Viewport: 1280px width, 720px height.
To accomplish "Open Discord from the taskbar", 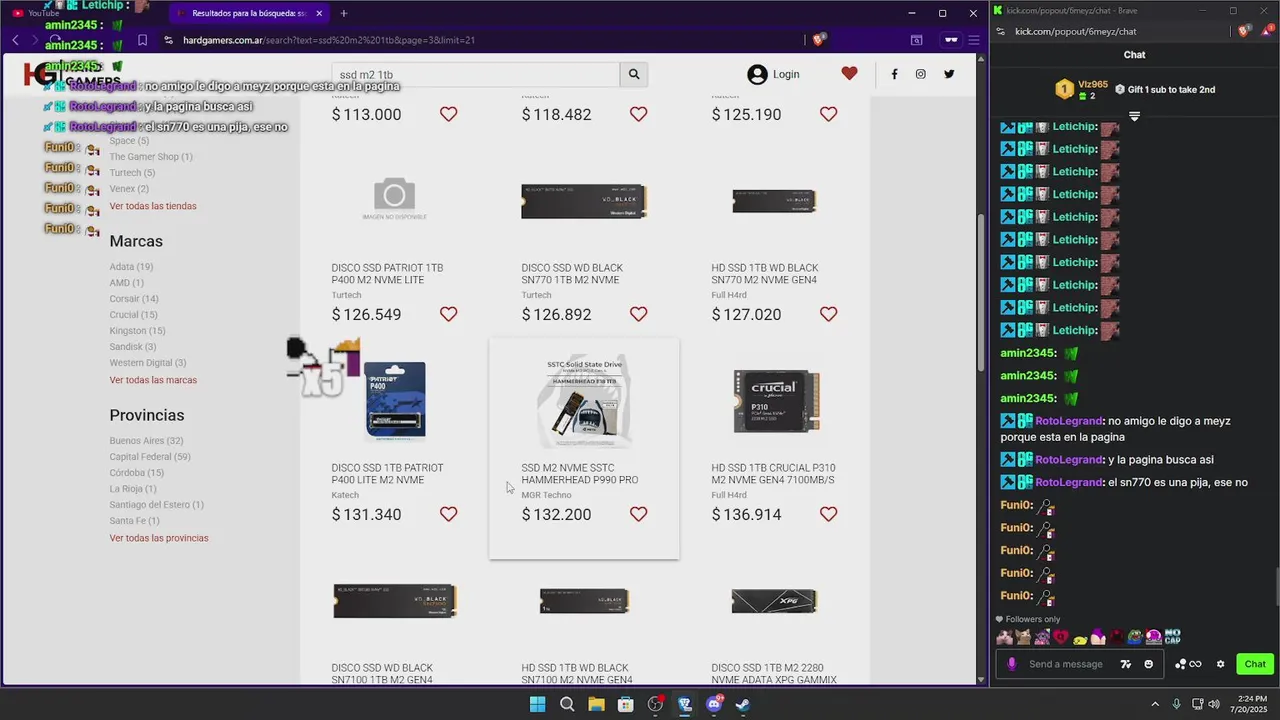I will (x=714, y=704).
